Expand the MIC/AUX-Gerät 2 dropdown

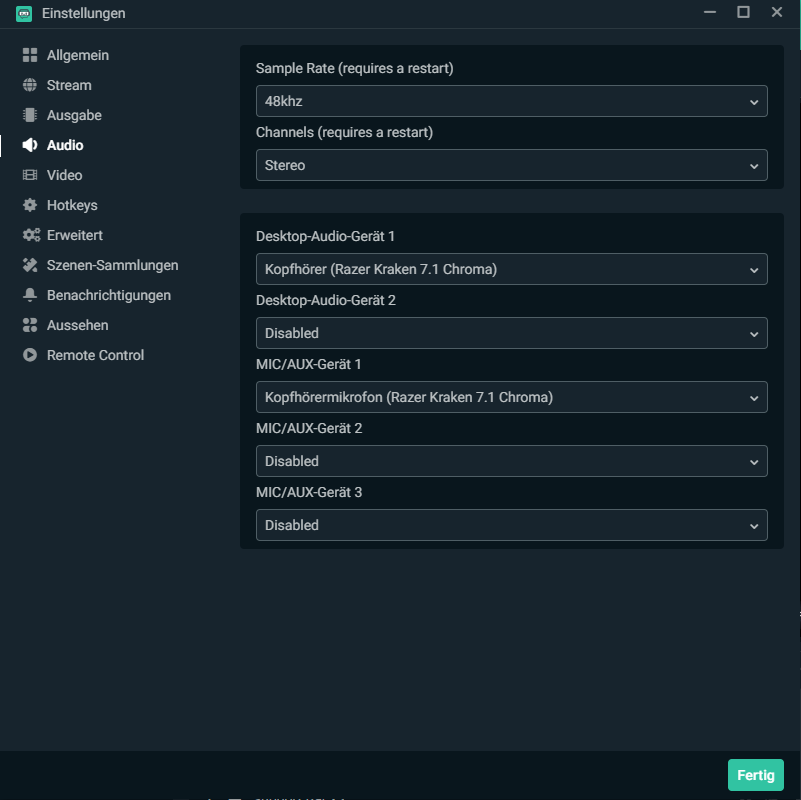511,461
